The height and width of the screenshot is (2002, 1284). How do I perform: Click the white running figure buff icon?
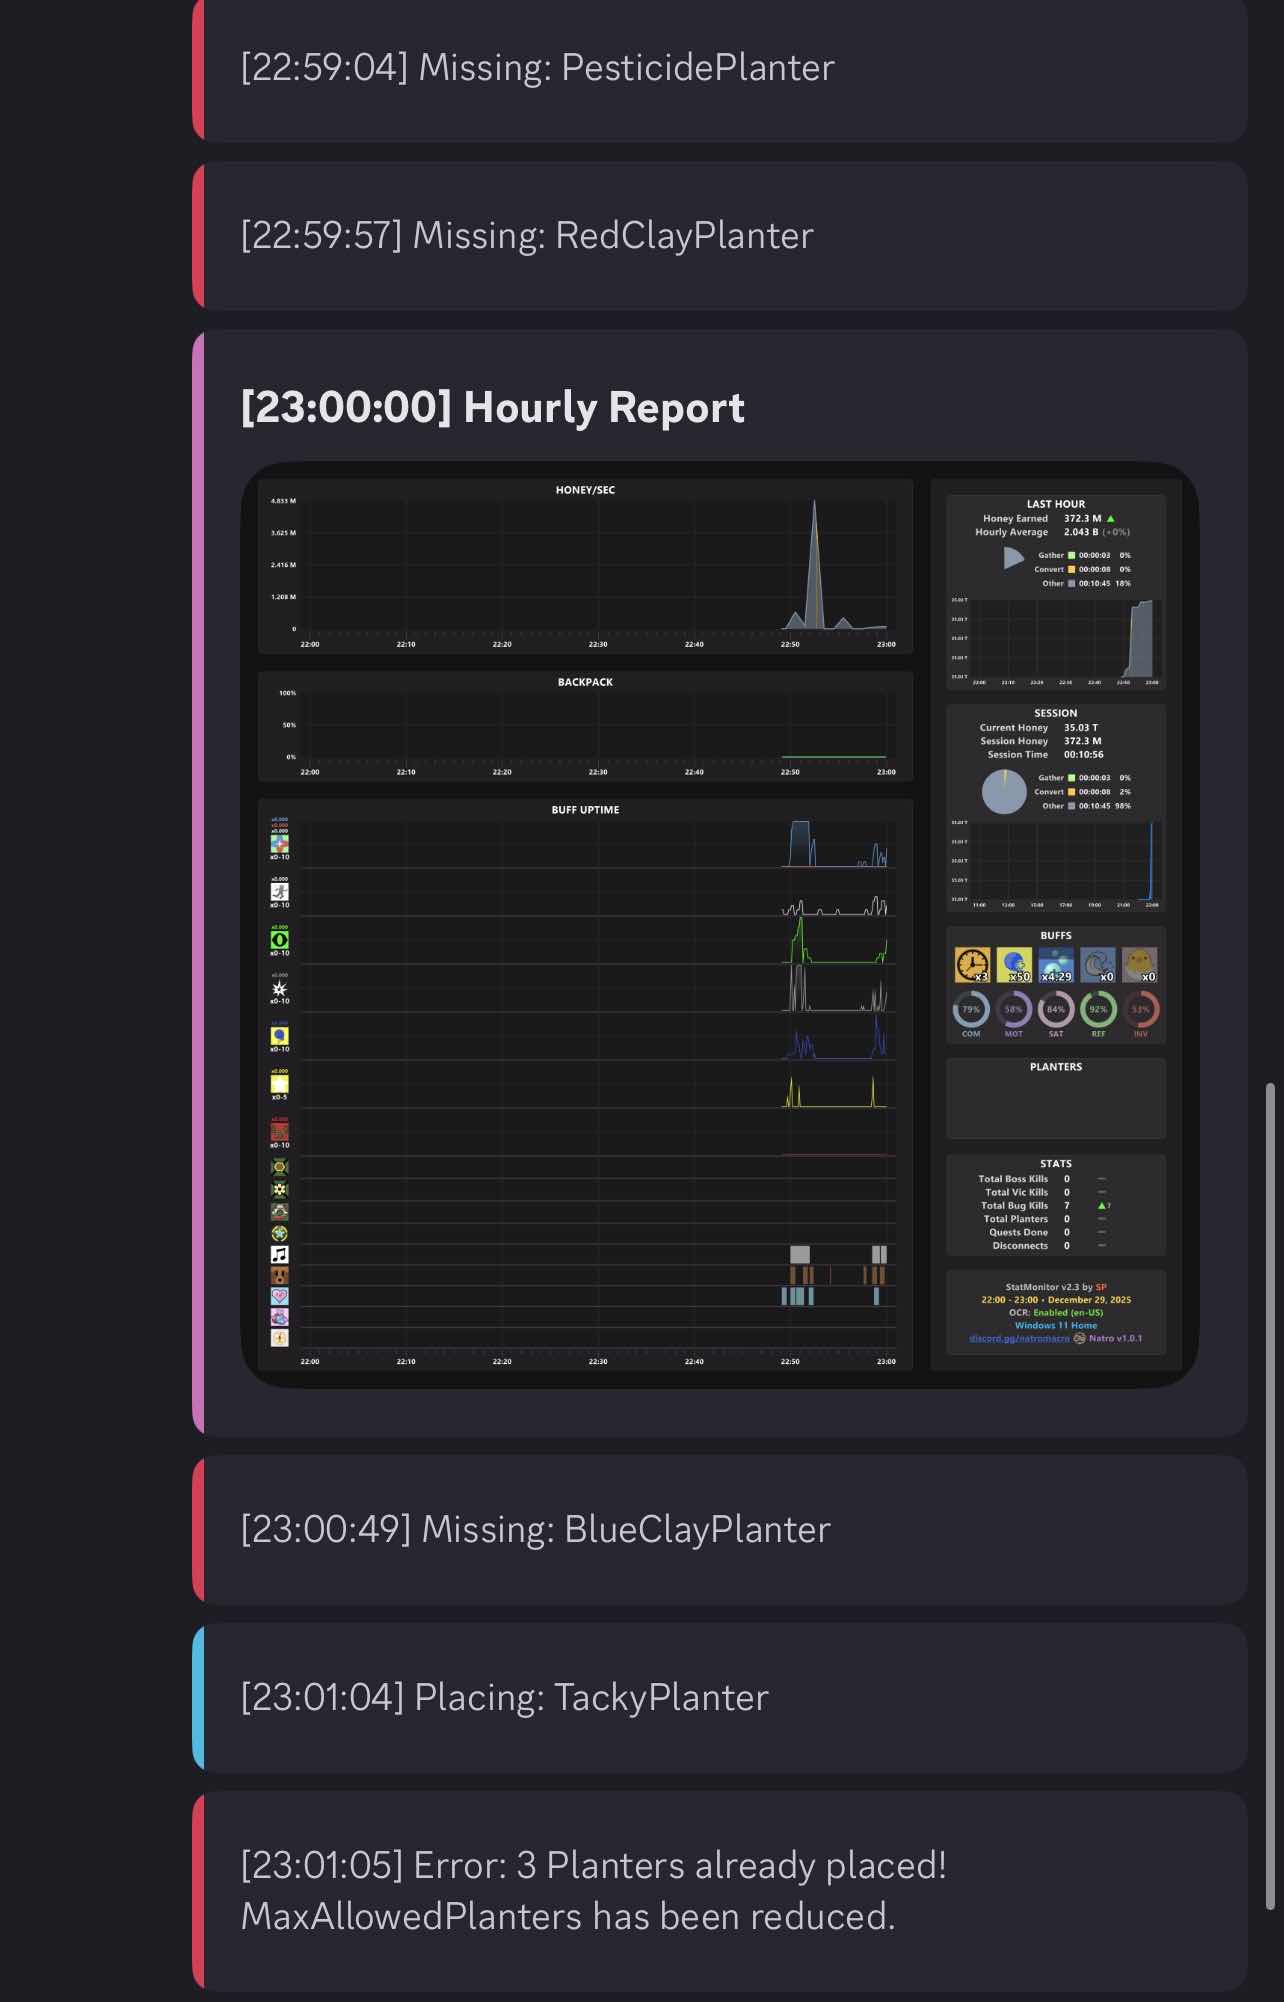[x=280, y=892]
